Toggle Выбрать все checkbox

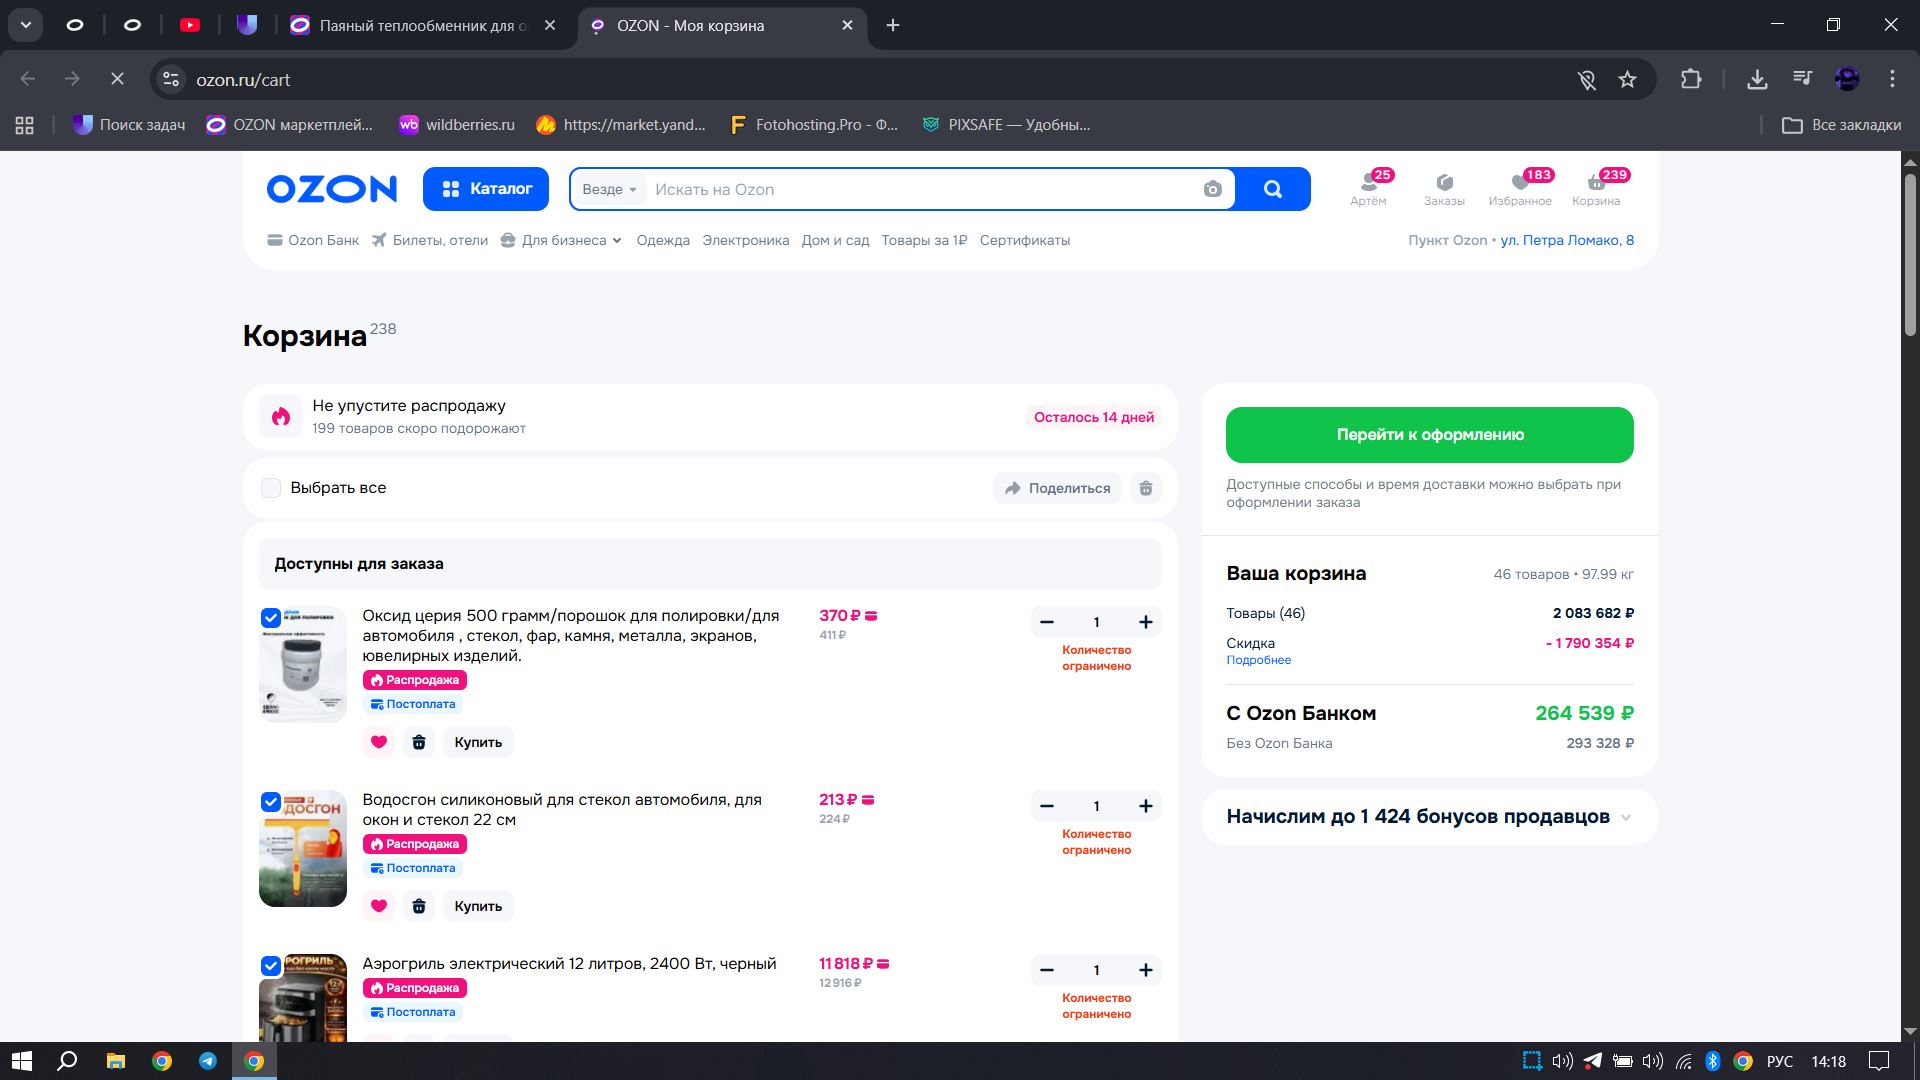point(271,488)
